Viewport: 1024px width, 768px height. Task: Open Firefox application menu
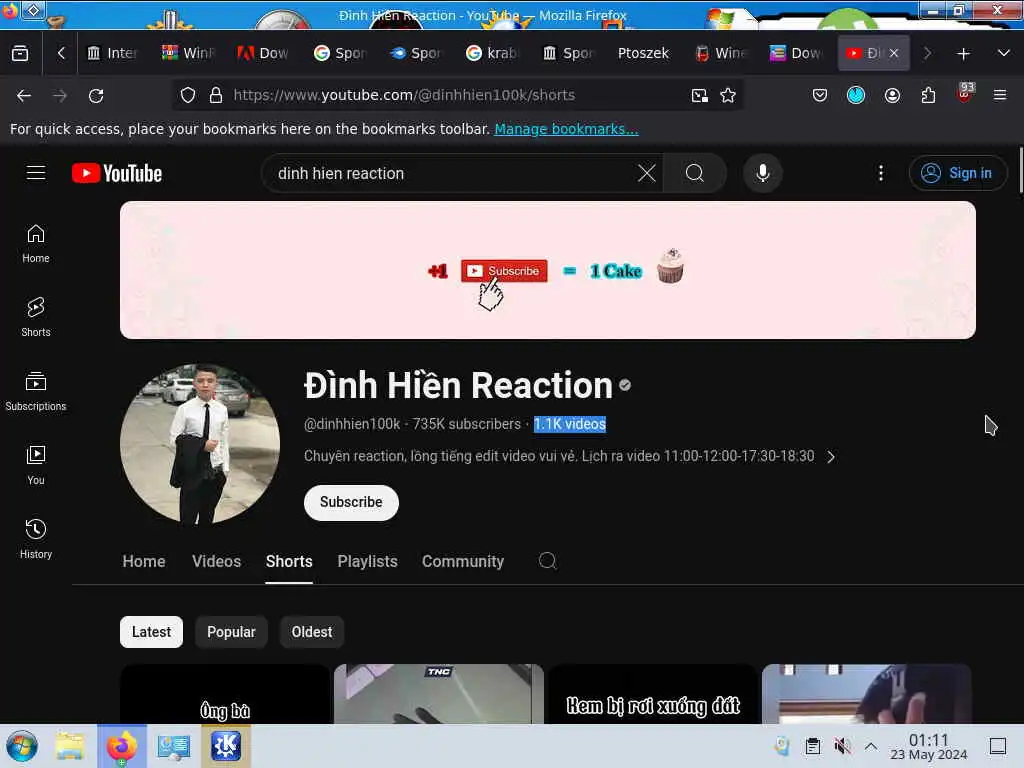click(1000, 96)
